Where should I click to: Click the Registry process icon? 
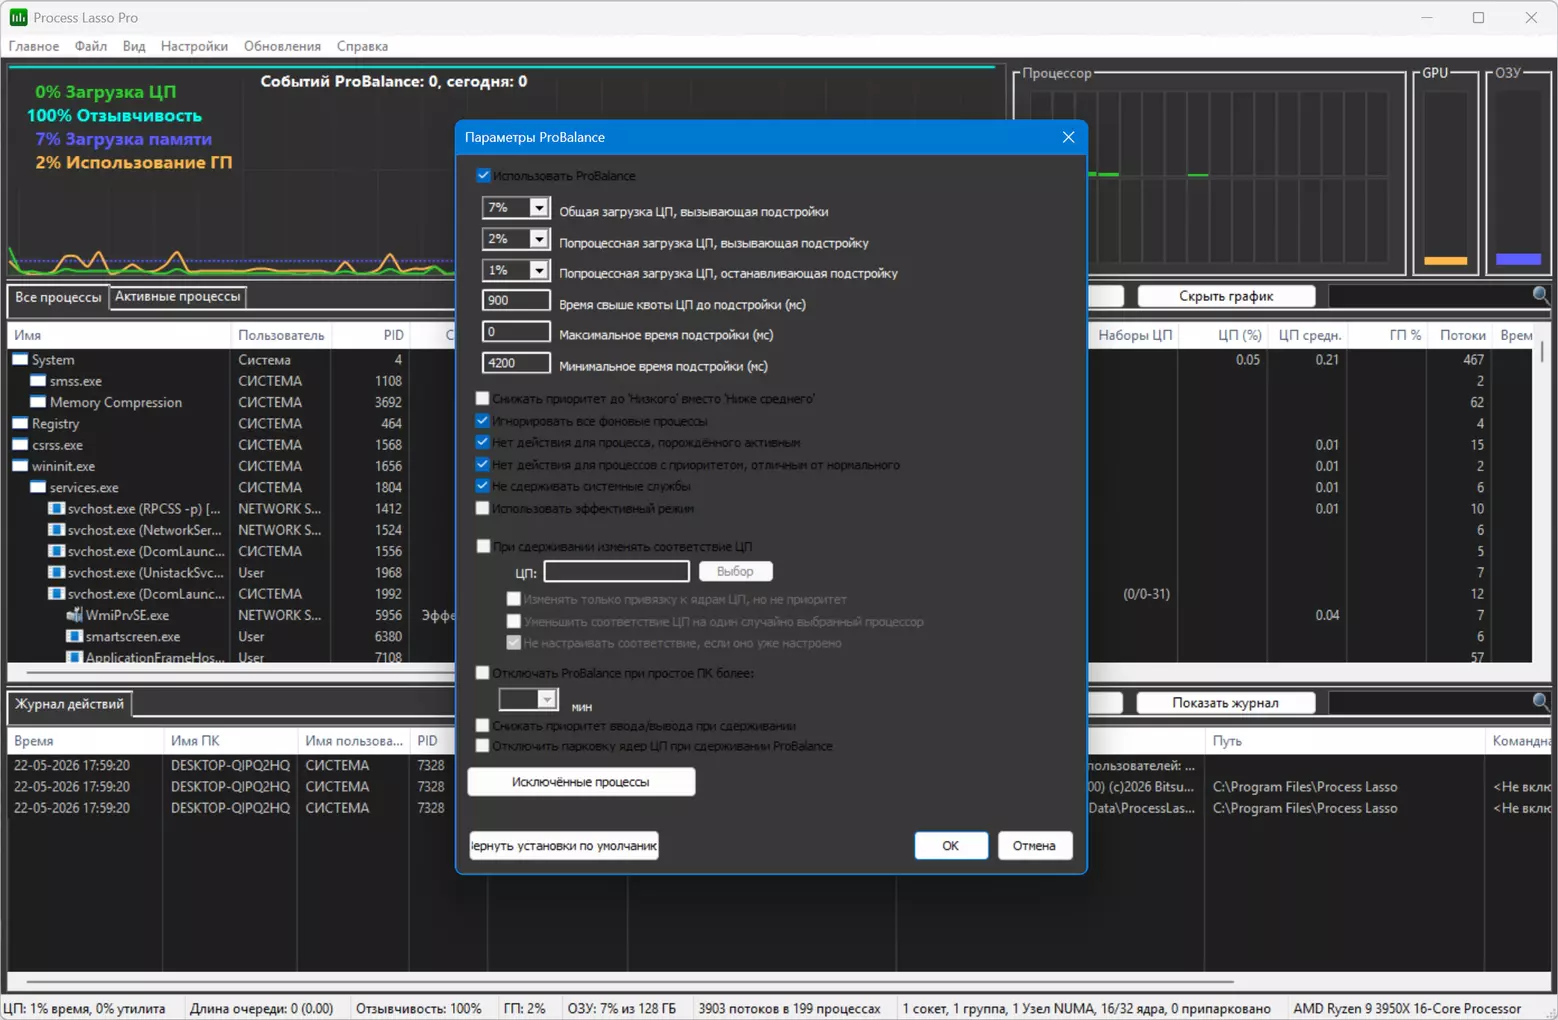click(x=20, y=423)
